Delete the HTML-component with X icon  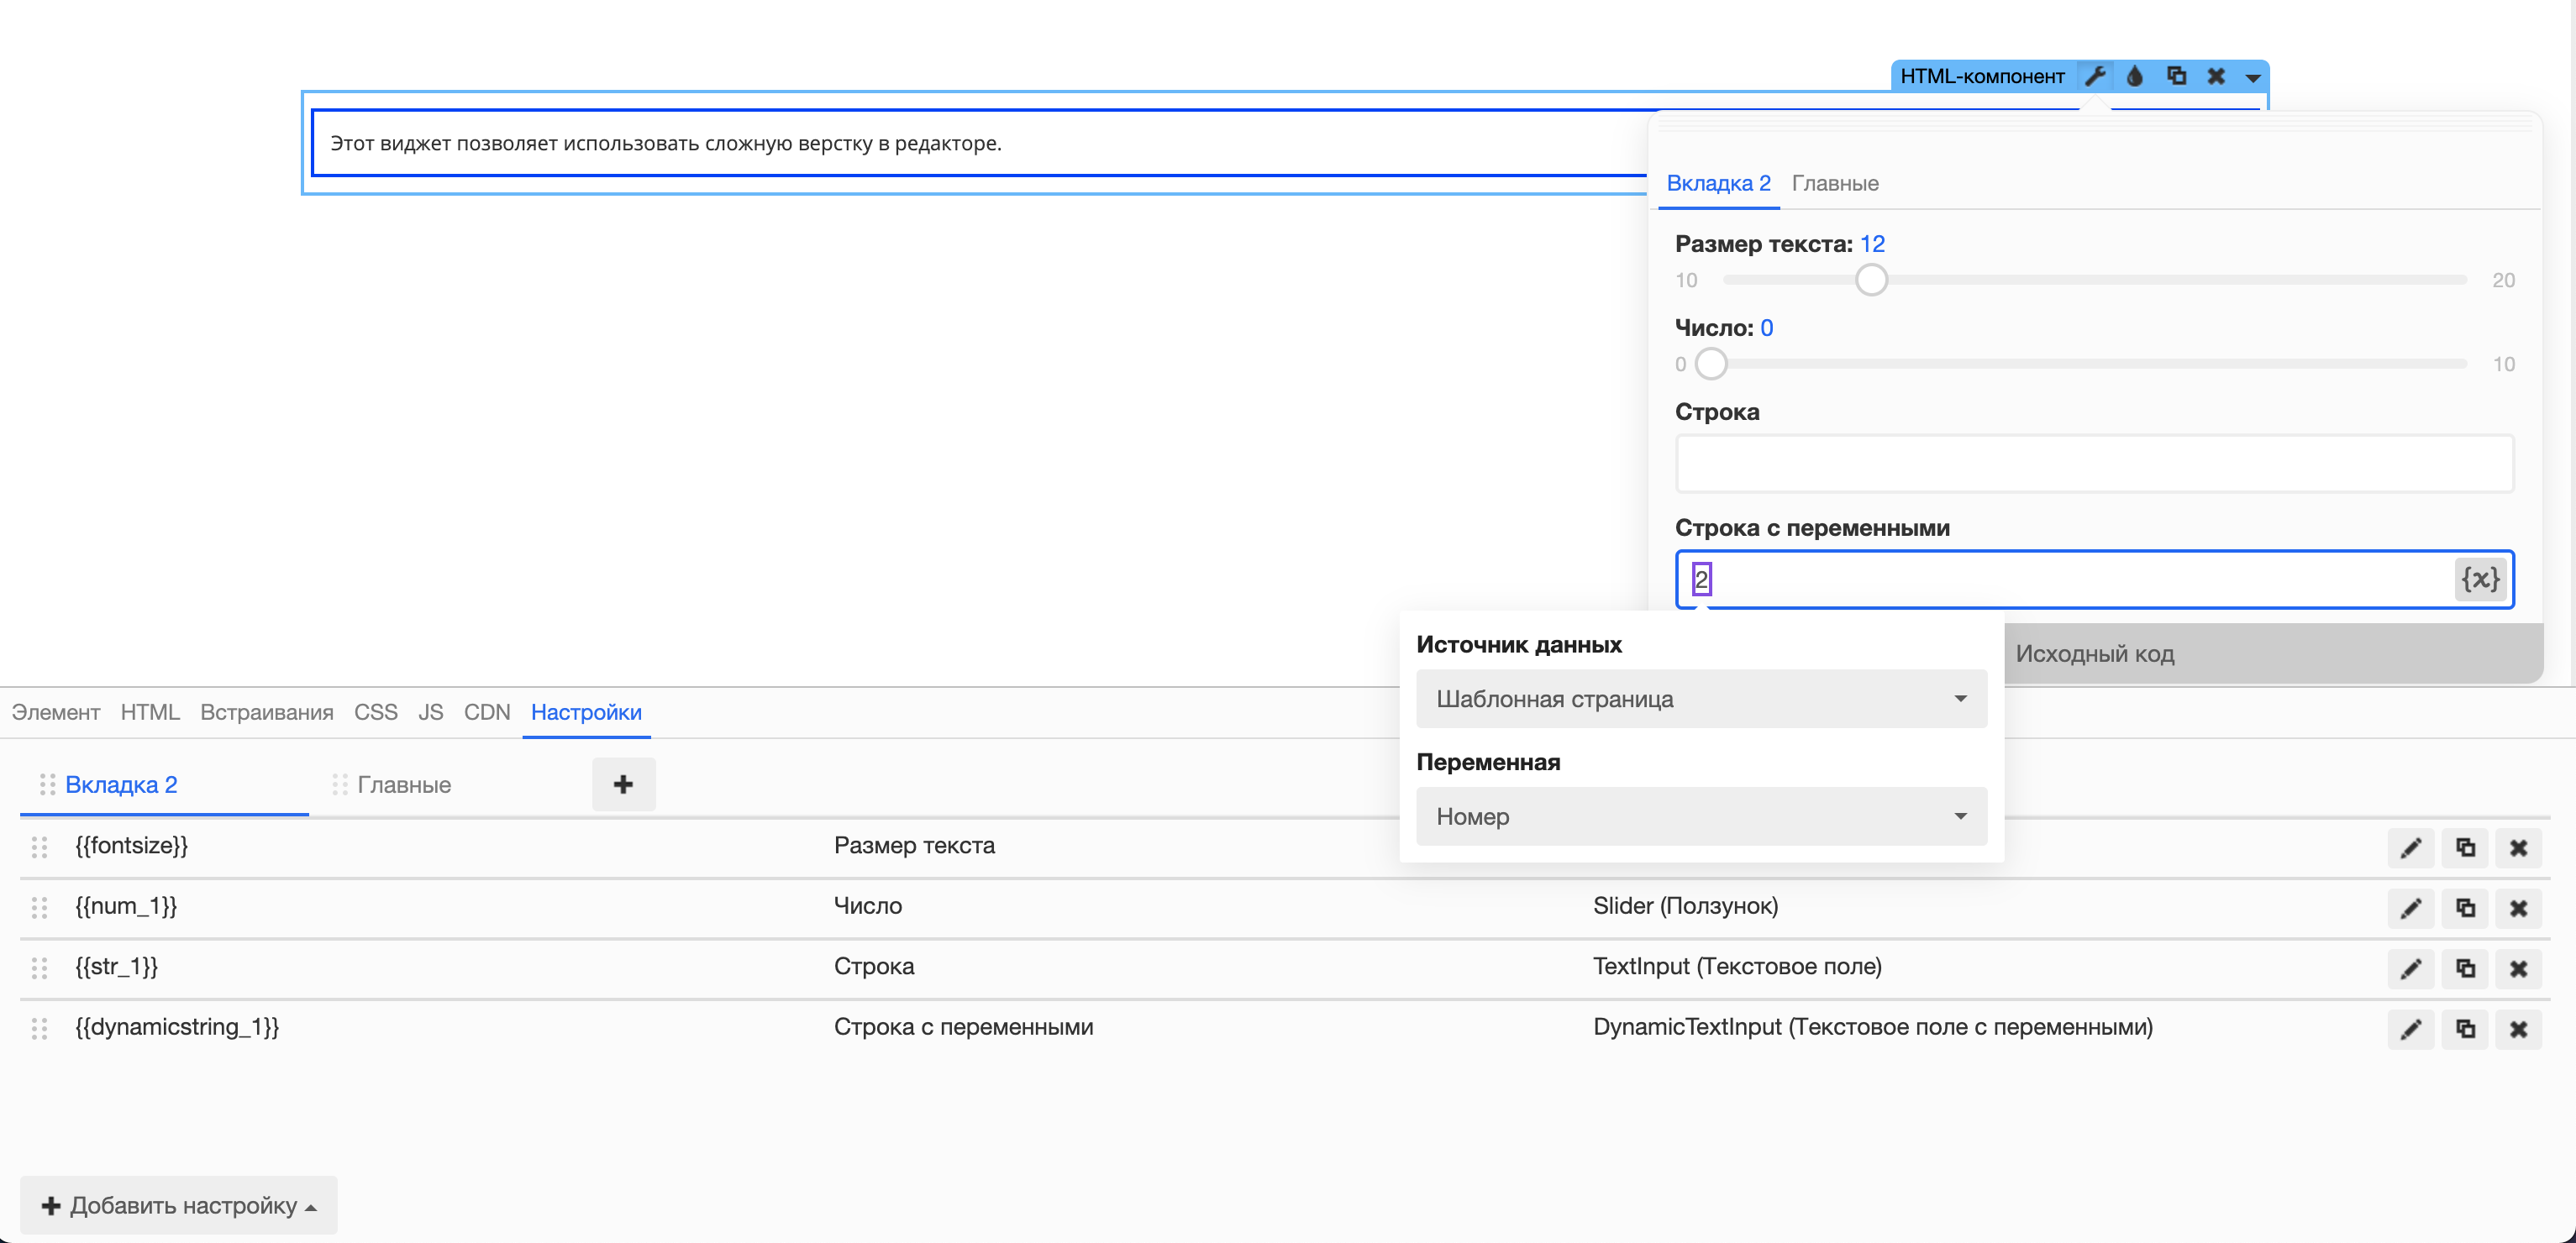(2216, 76)
